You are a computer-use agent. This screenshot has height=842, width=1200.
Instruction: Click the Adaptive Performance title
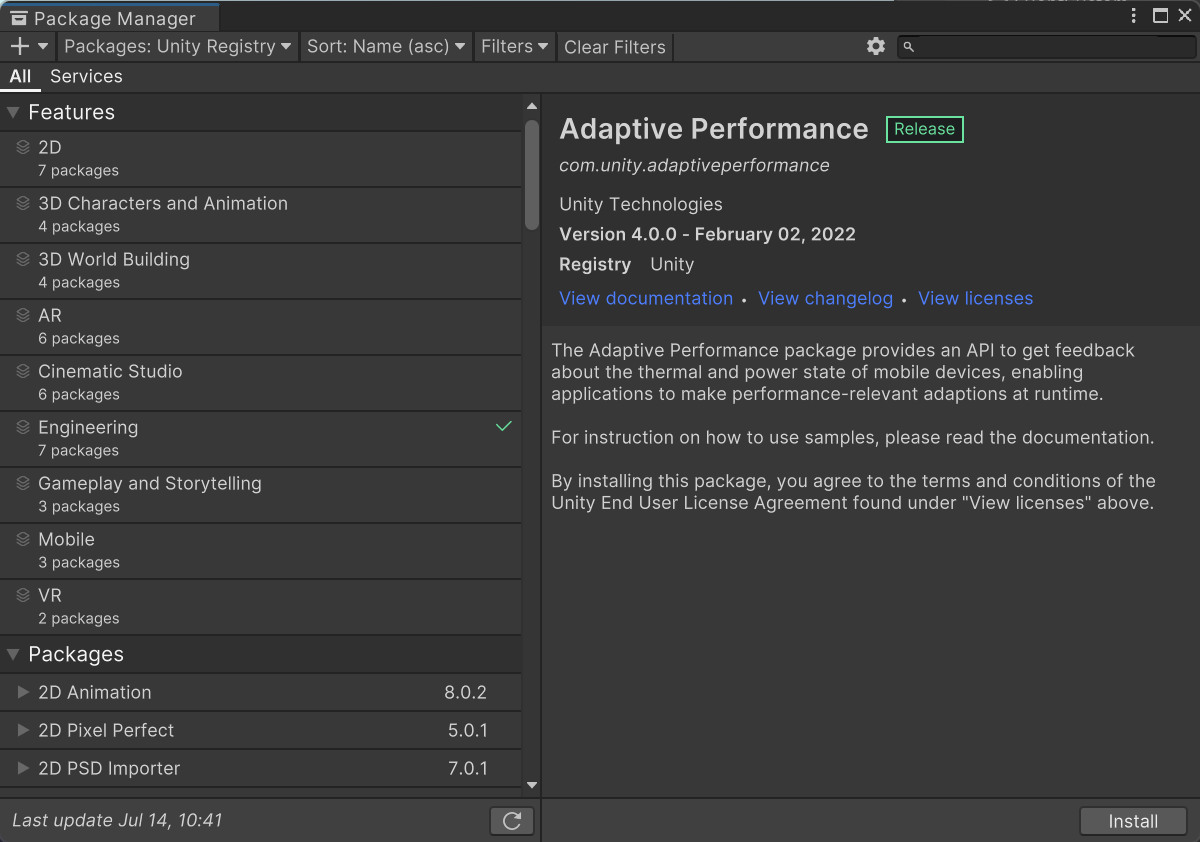(x=714, y=129)
